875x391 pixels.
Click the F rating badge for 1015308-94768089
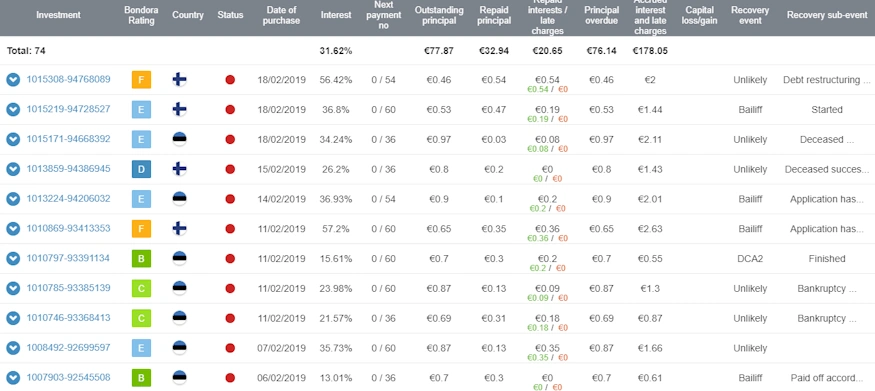coord(141,80)
